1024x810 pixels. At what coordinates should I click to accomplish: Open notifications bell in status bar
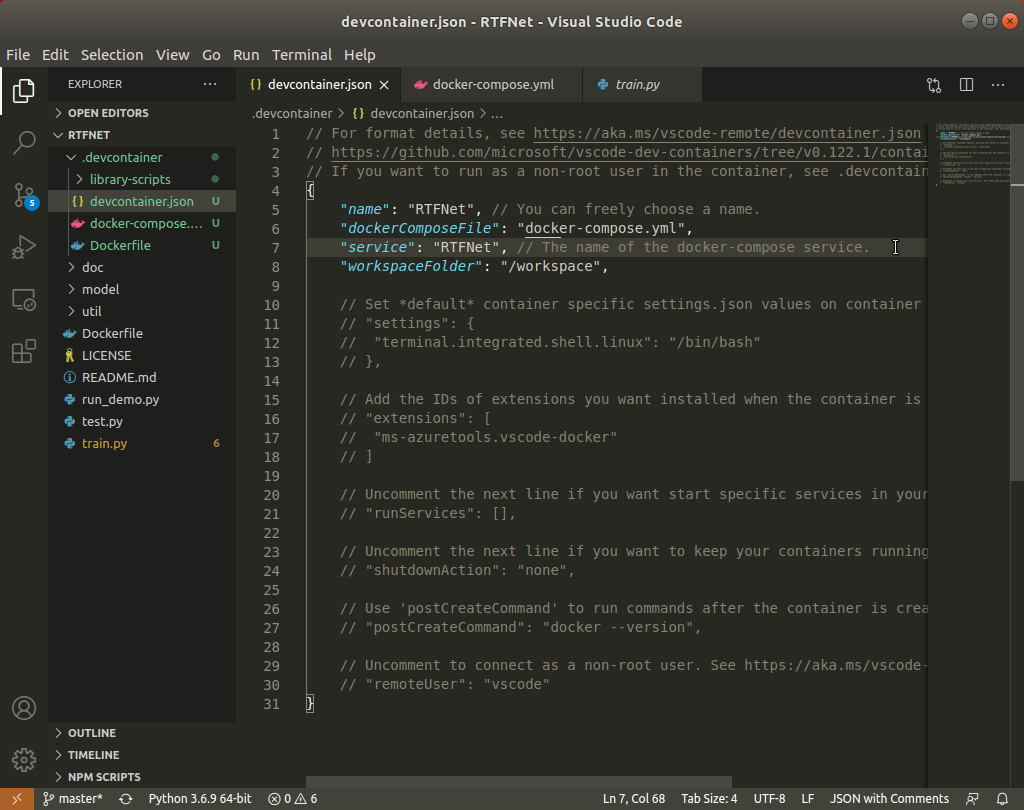coord(1002,799)
